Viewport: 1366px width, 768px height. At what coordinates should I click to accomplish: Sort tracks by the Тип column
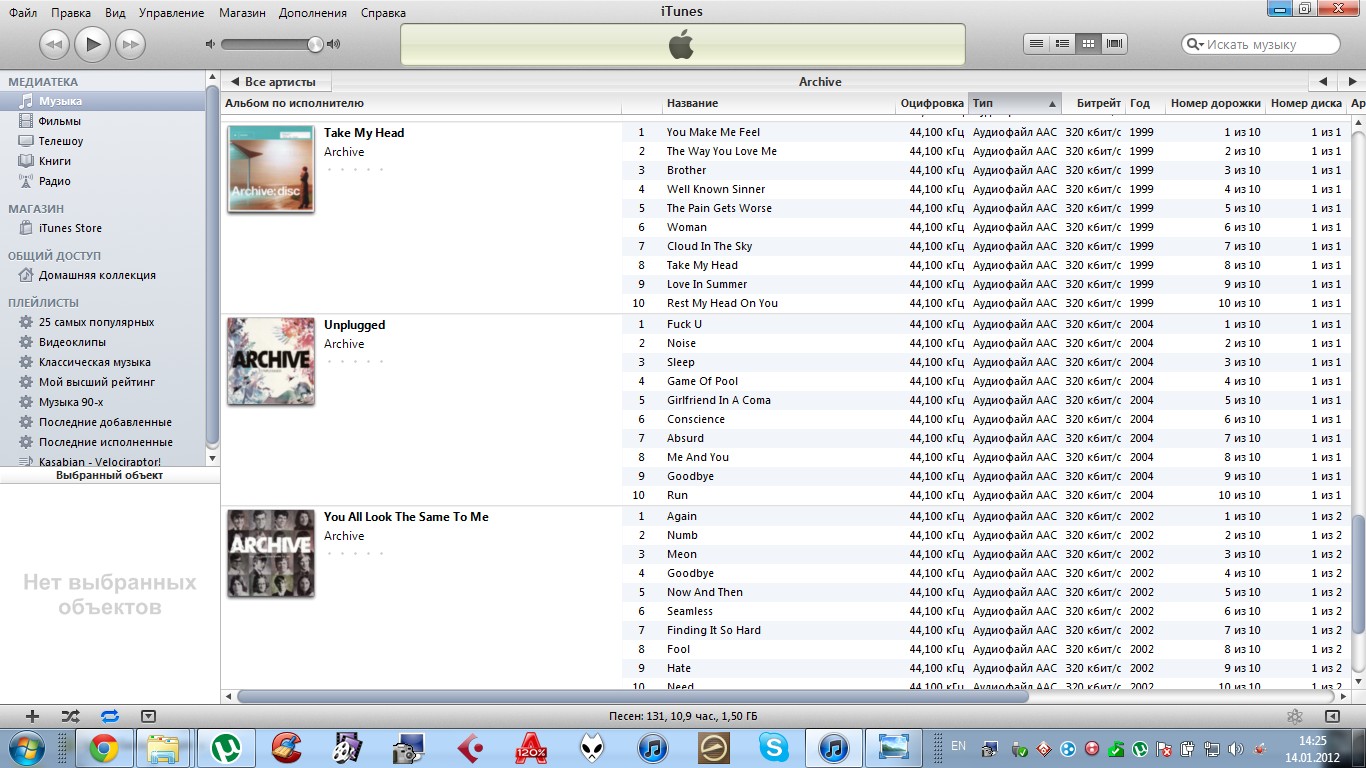1014,103
